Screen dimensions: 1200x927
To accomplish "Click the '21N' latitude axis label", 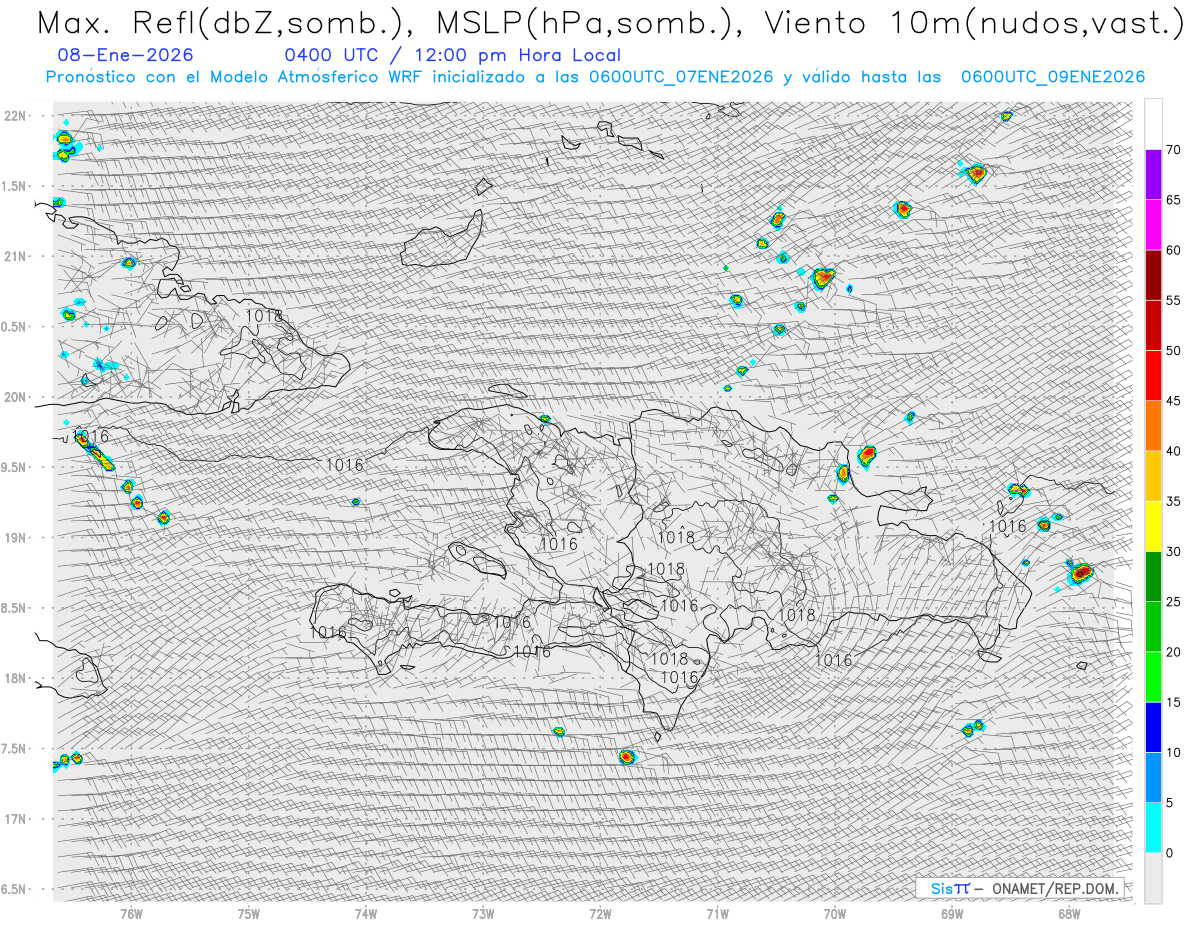I will 15,256.
